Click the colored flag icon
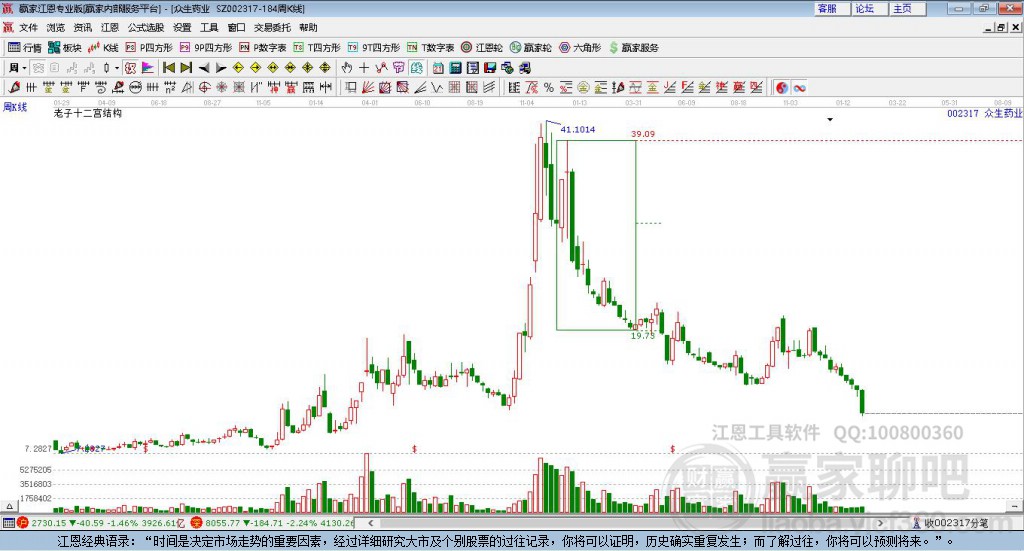The image size is (1024, 551). (x=148, y=68)
